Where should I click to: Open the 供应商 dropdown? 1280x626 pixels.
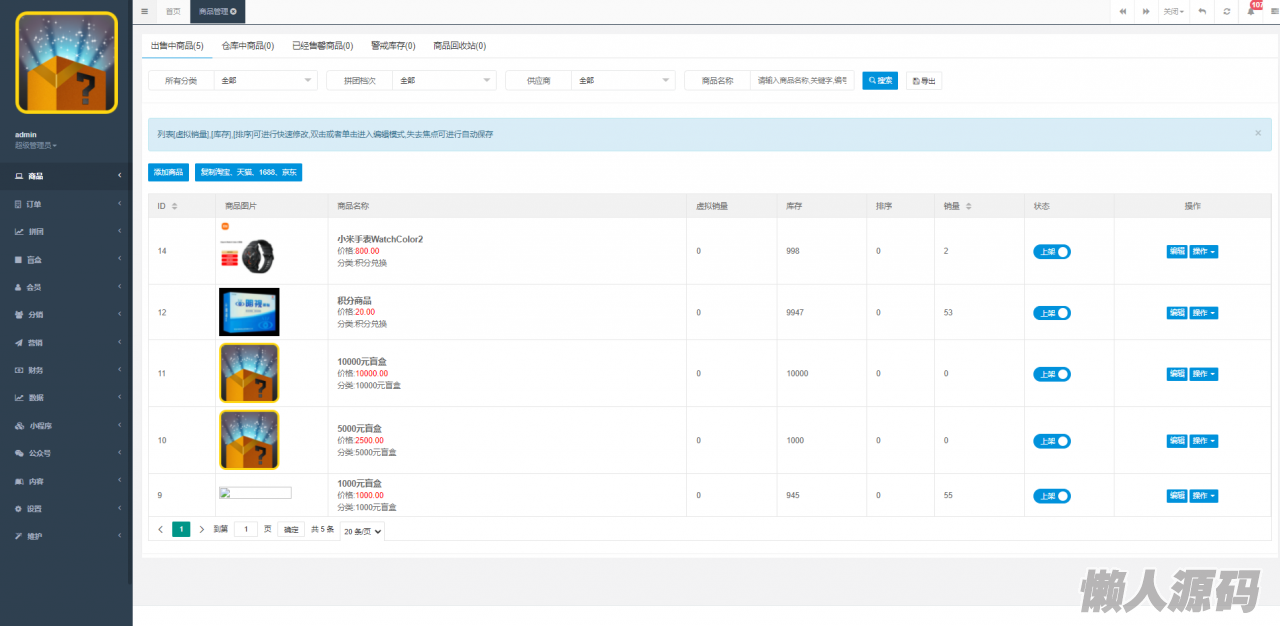tap(623, 81)
